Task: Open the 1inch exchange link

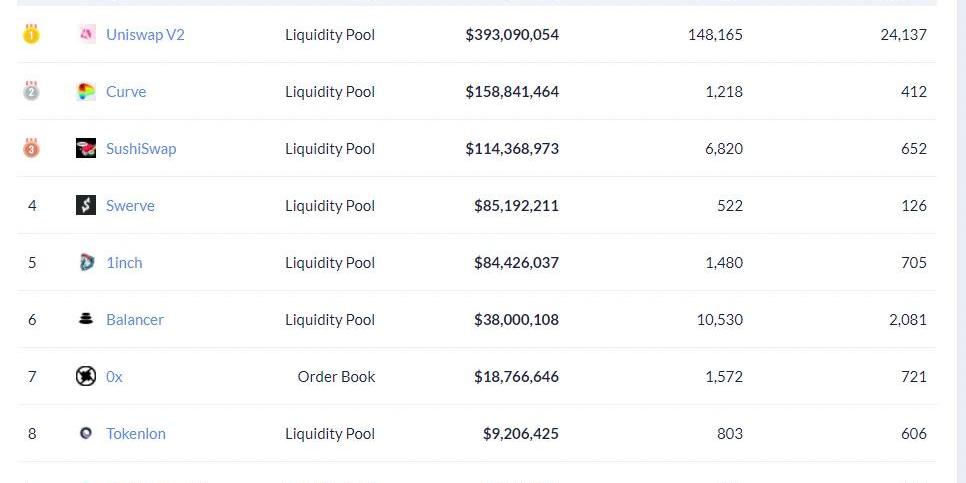Action: tap(124, 263)
